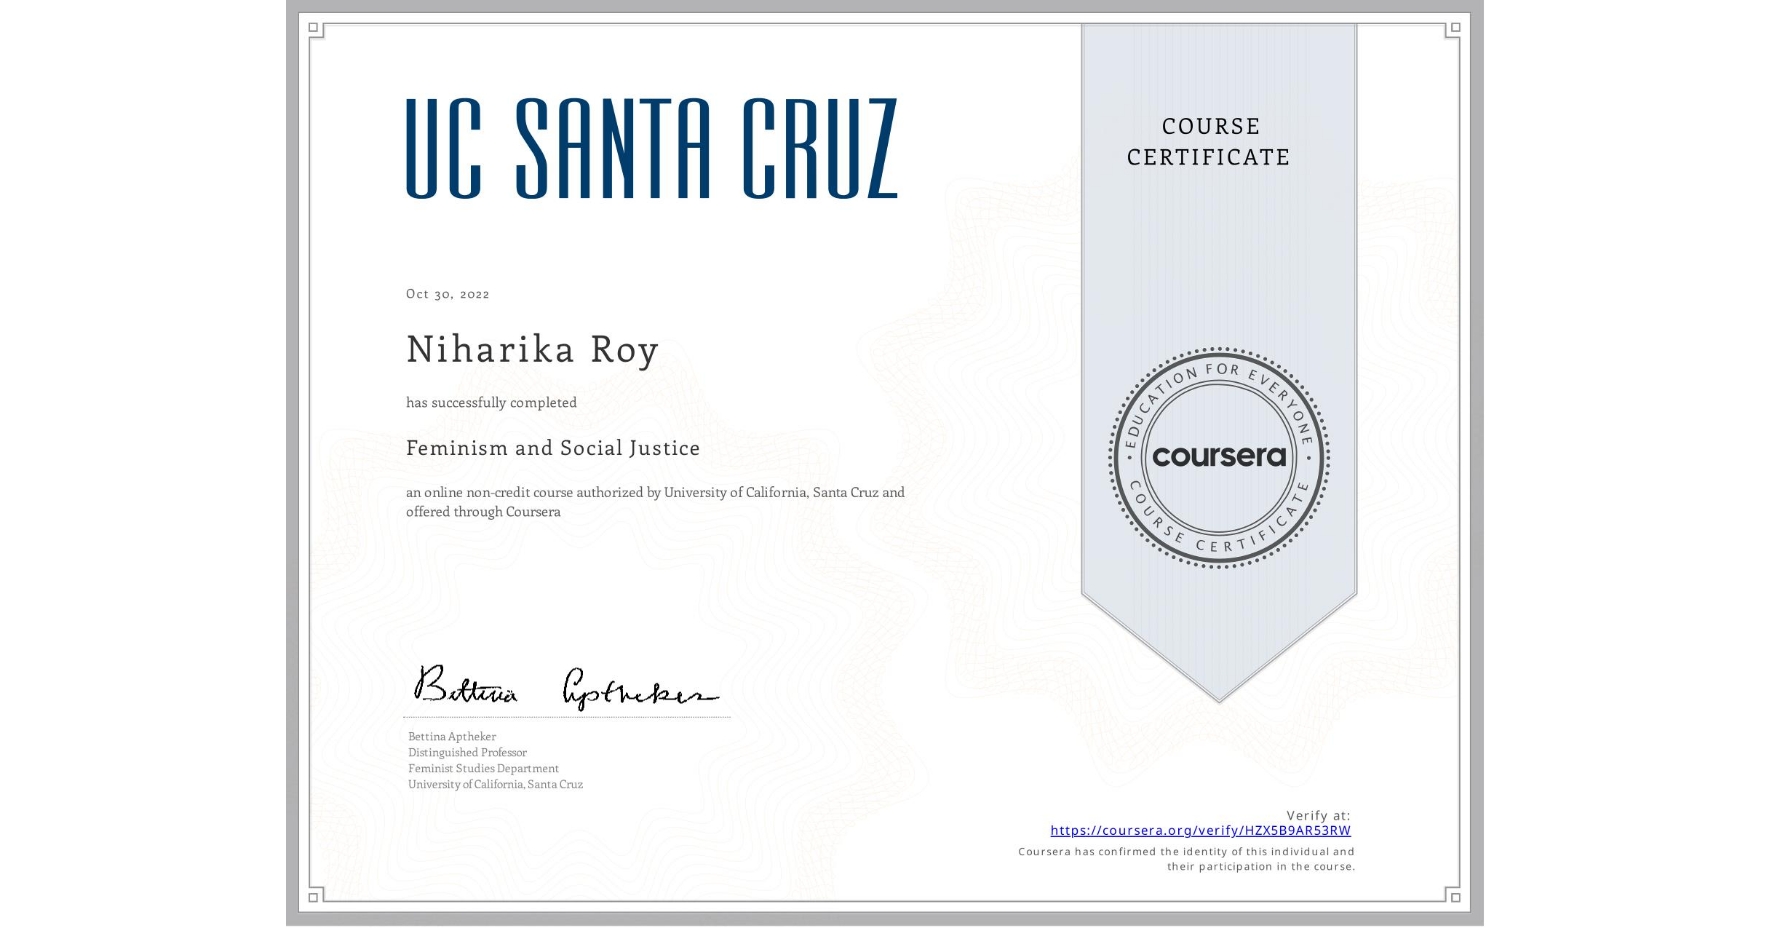The height and width of the screenshot is (928, 1772).
Task: Click the course title Feminism and Social Justice
Action: click(553, 448)
